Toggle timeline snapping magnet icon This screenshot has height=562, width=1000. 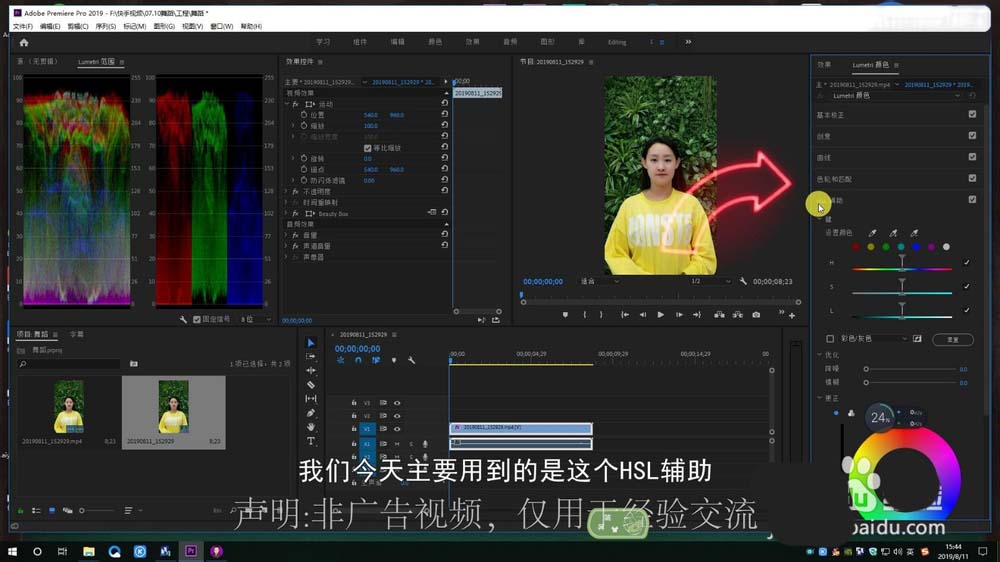pyautogui.click(x=358, y=360)
